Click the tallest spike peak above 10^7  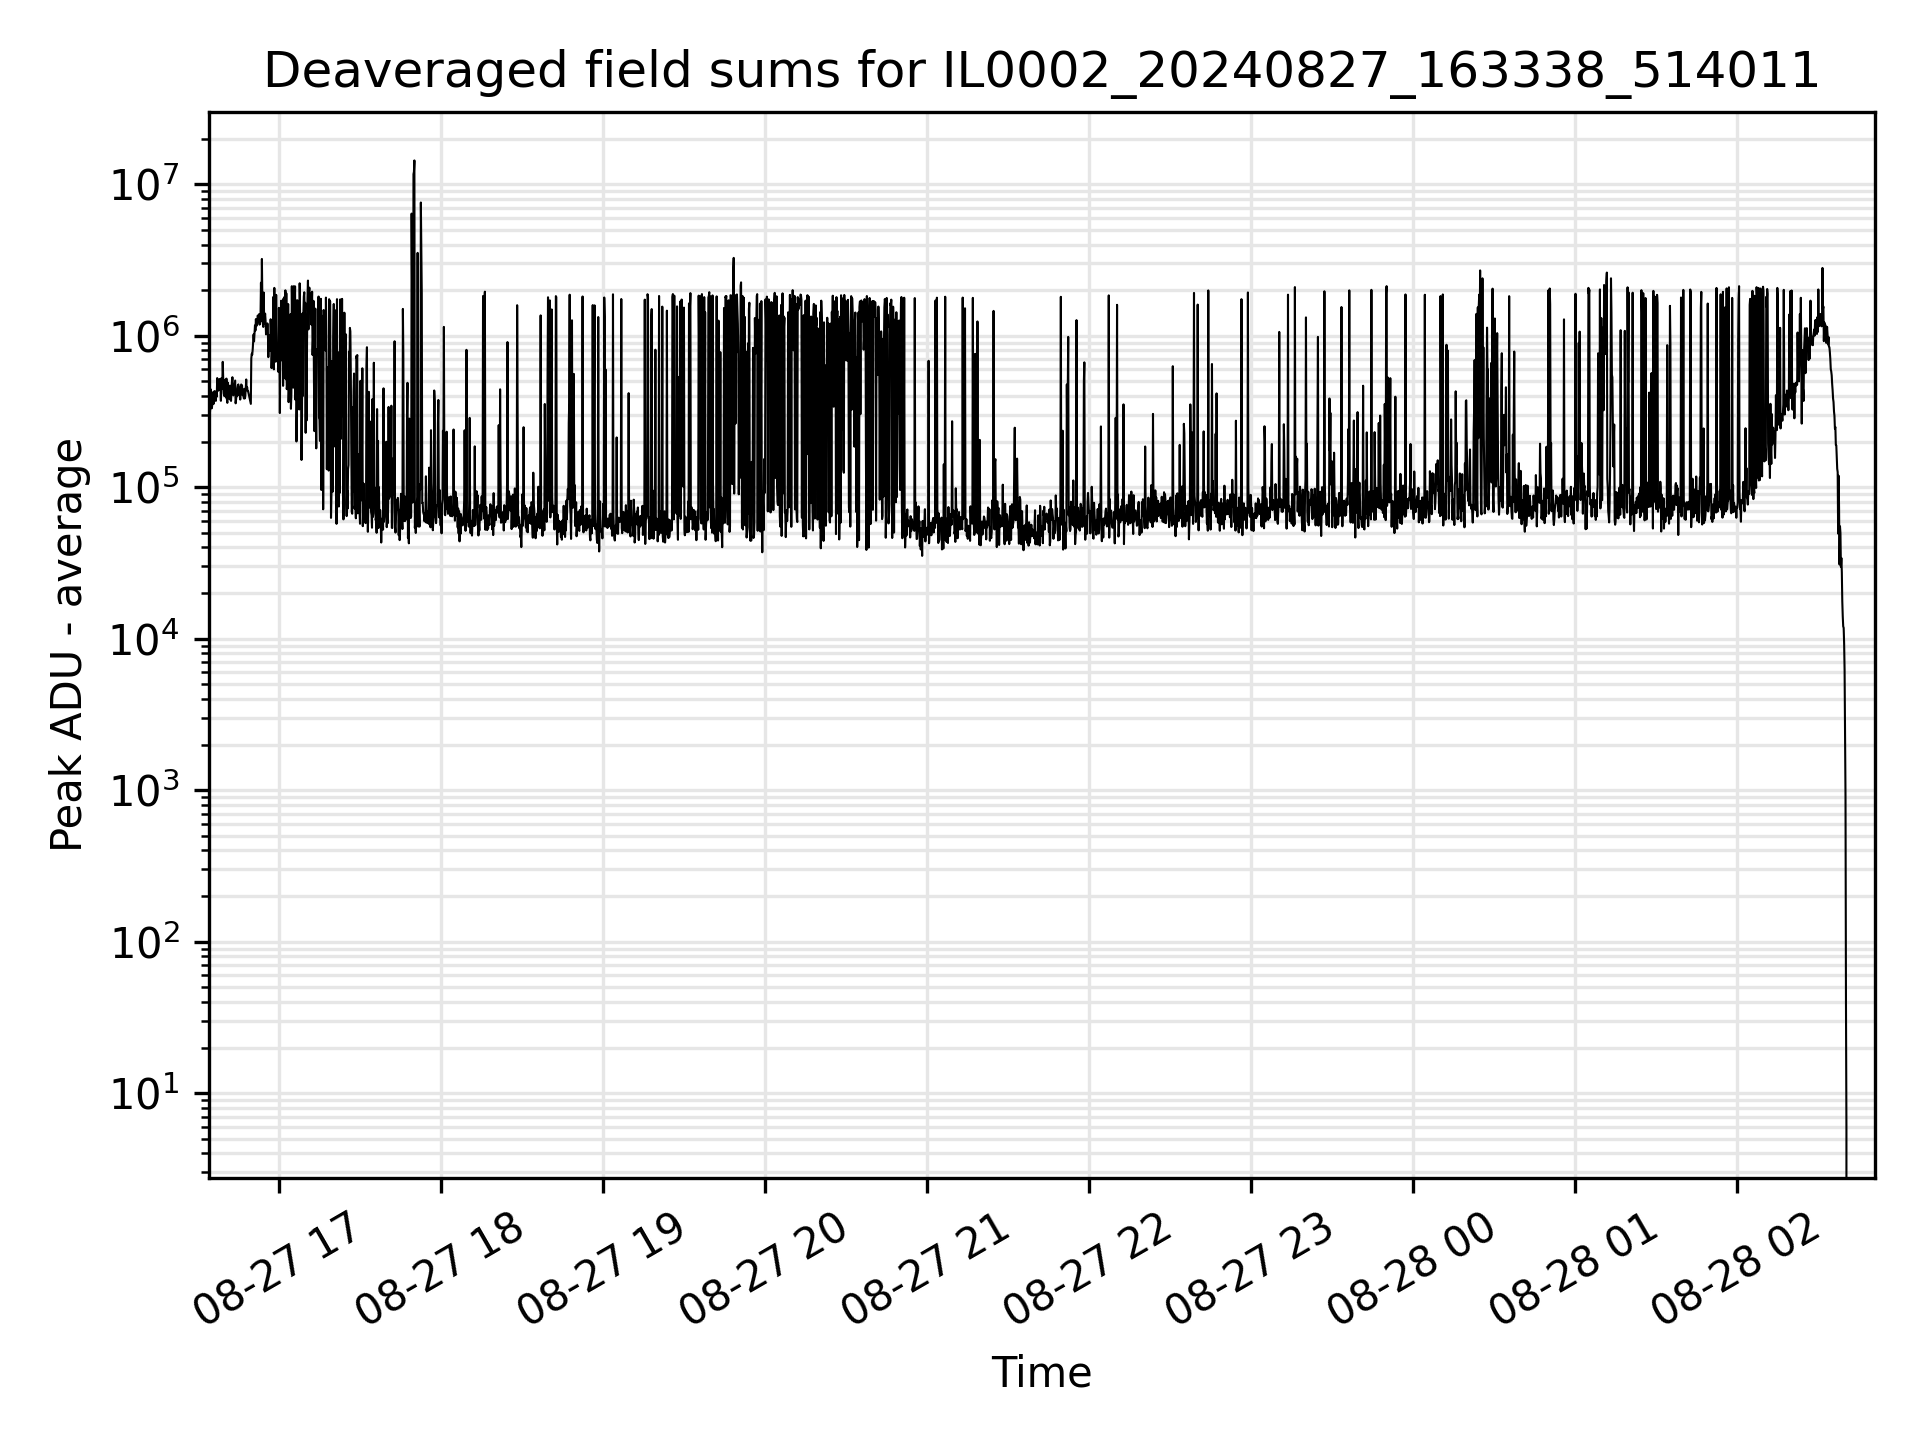click(x=414, y=162)
